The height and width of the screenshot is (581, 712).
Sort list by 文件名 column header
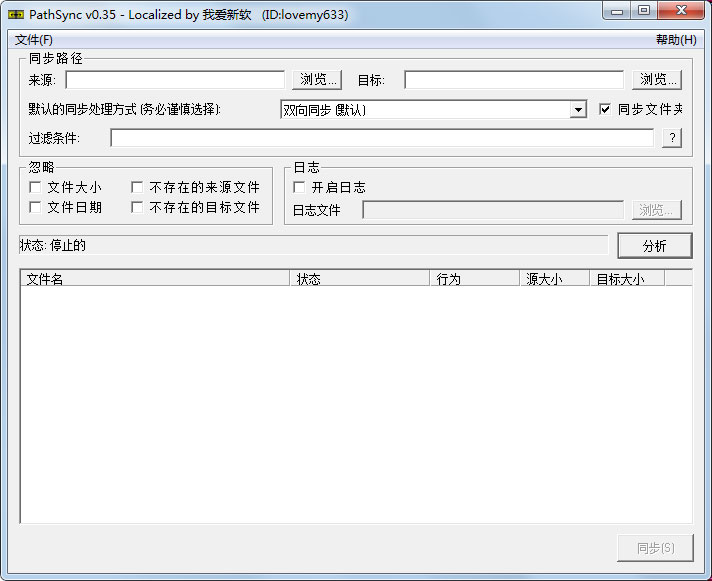pos(155,279)
